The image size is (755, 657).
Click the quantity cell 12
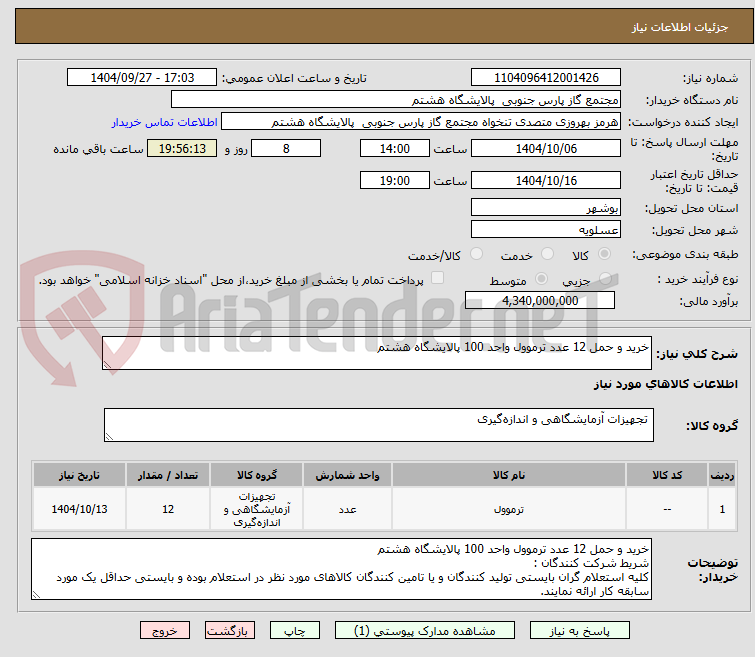(x=168, y=509)
